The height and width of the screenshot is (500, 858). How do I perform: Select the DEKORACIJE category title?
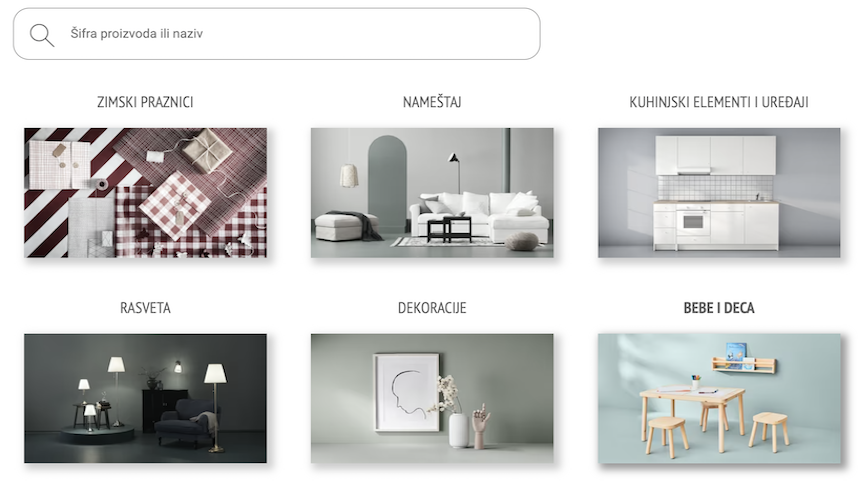coord(432,308)
